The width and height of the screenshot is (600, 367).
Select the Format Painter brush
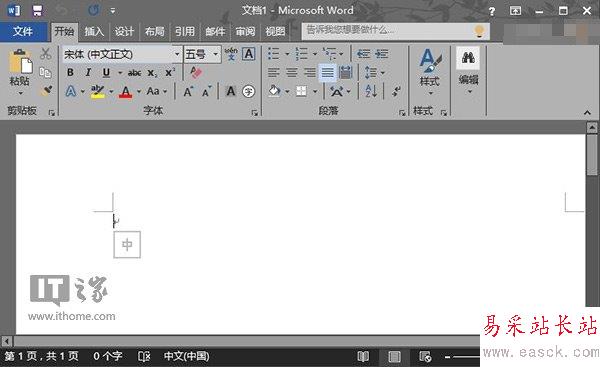46,91
